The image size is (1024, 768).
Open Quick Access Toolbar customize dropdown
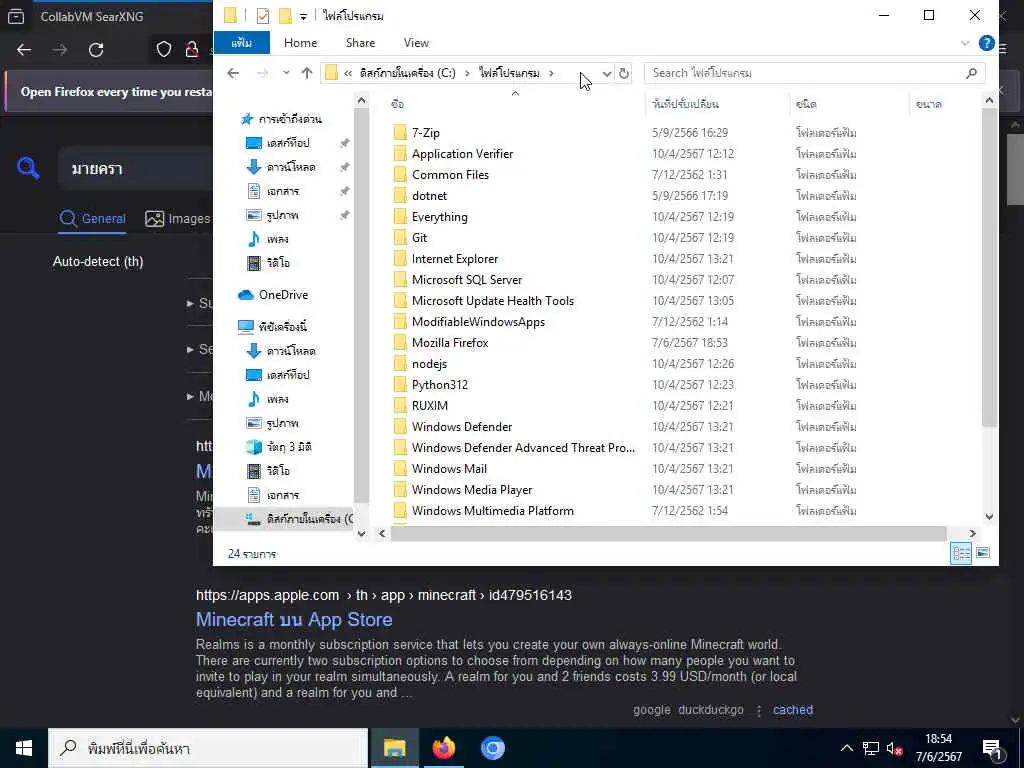(304, 16)
